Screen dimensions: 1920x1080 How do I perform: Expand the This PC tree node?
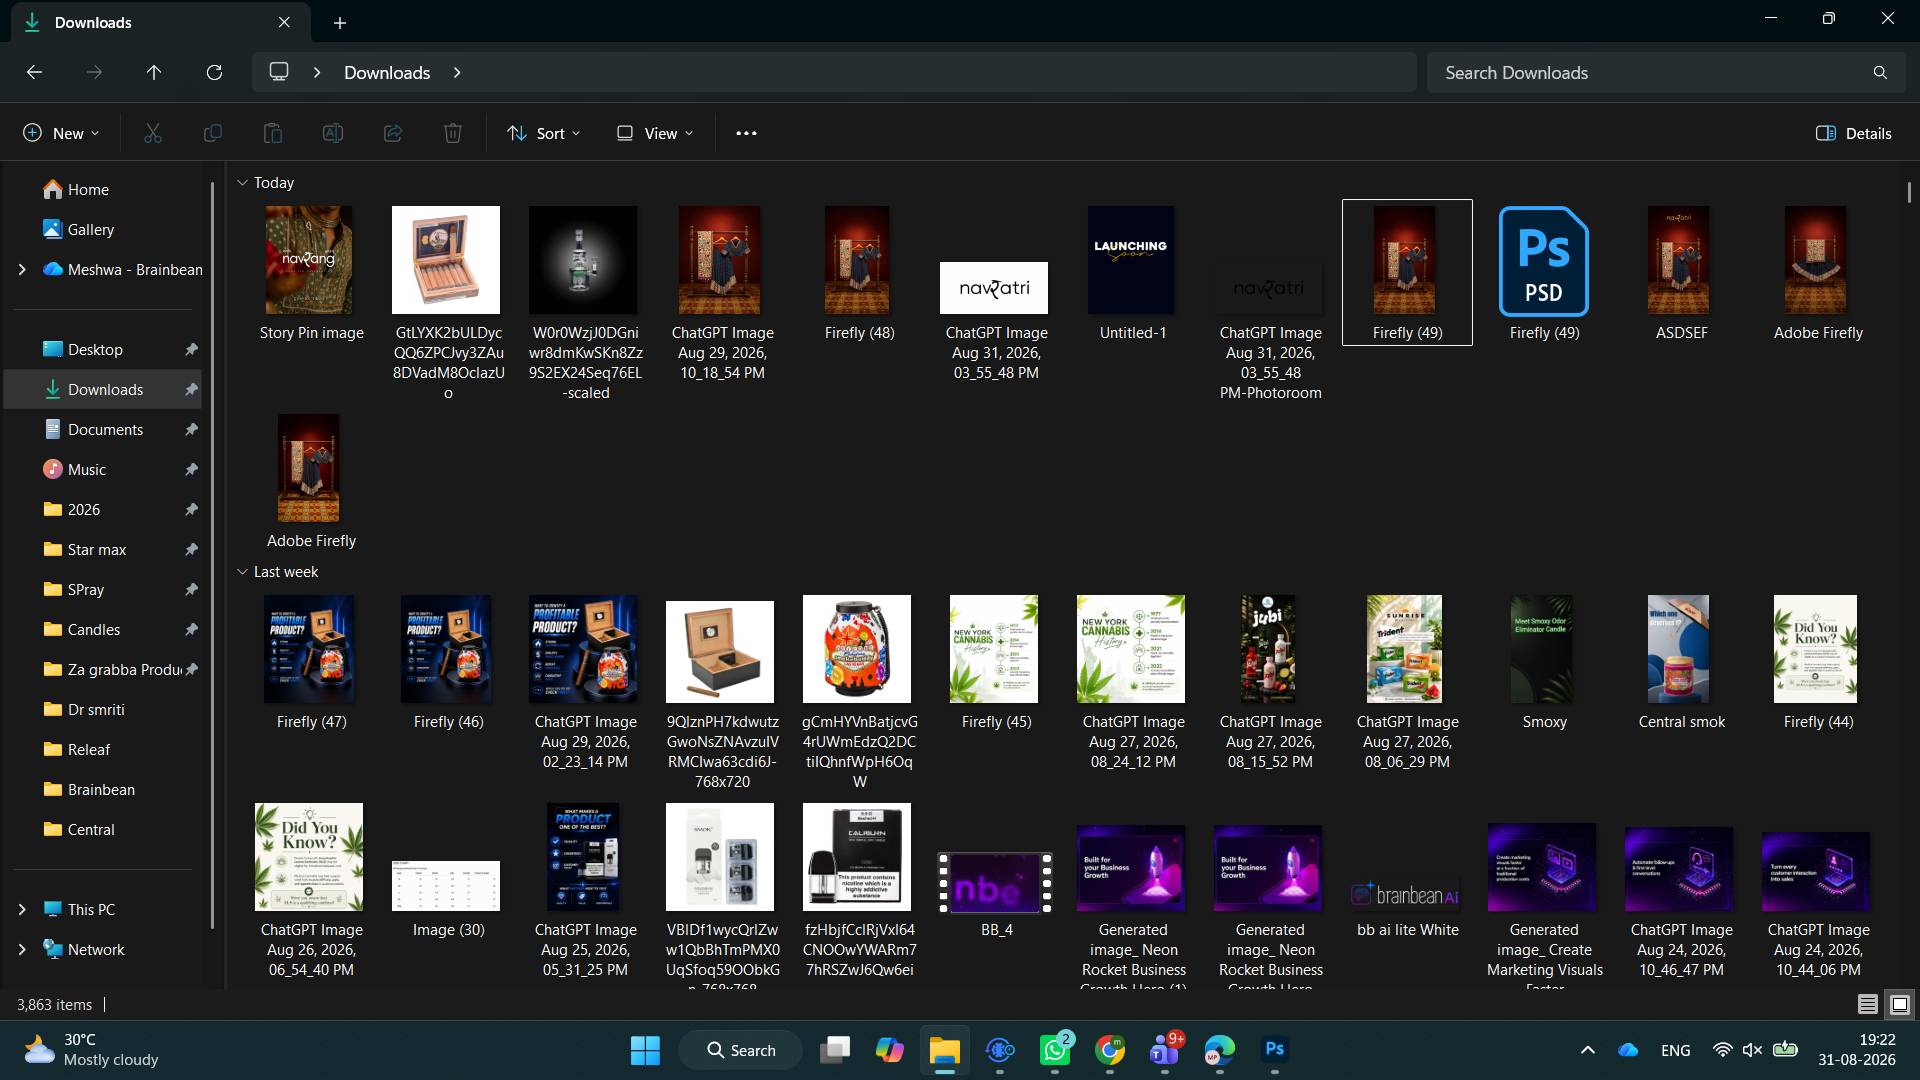(22, 909)
